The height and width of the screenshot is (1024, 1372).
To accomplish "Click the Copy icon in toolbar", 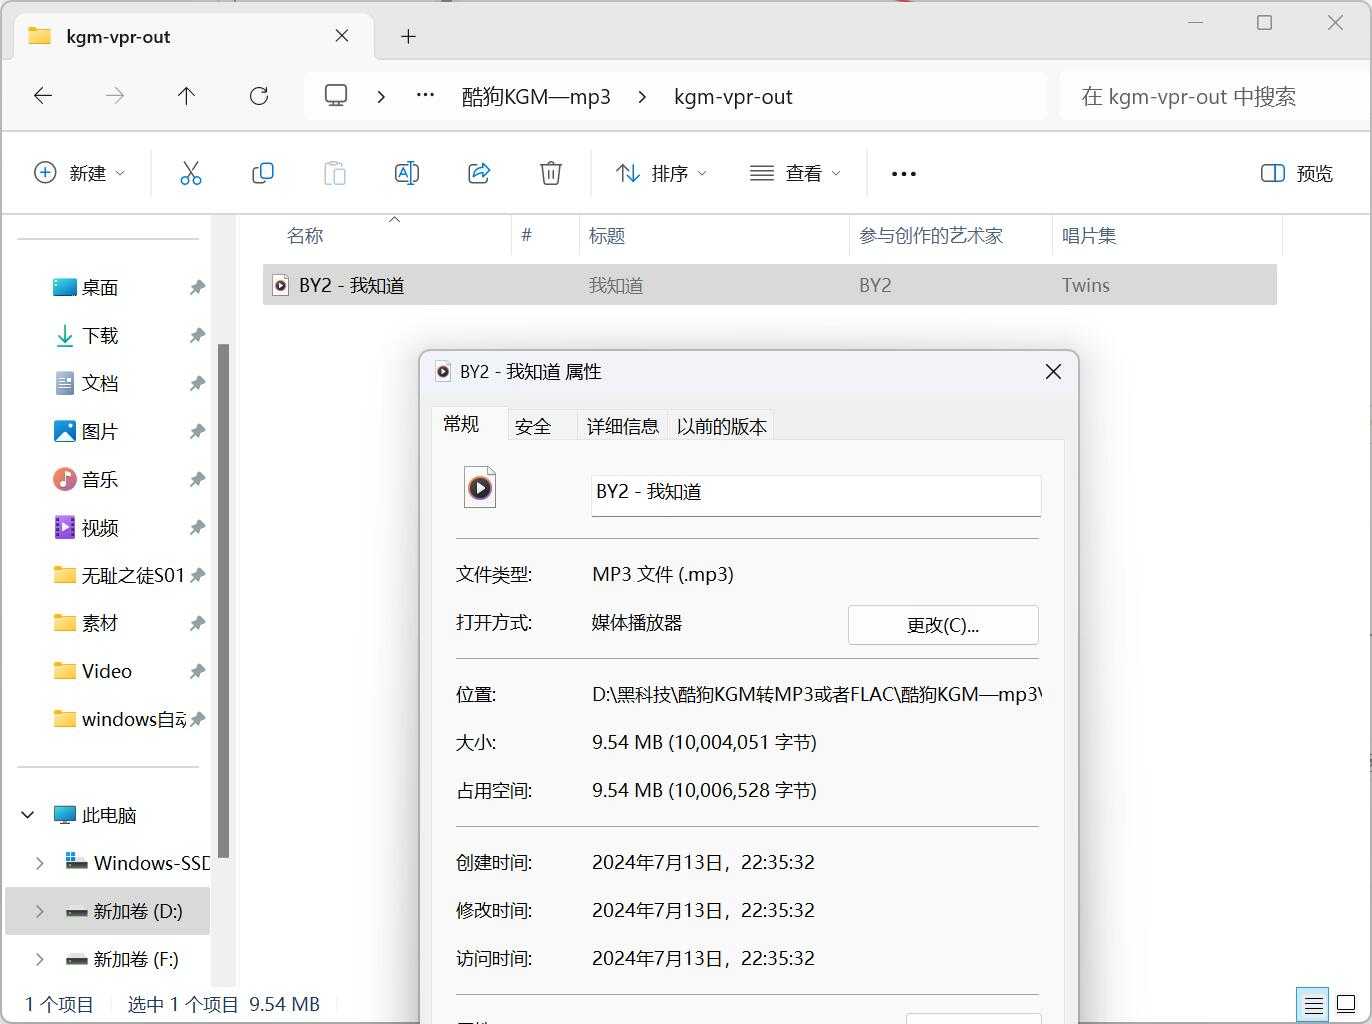I will click(x=263, y=173).
